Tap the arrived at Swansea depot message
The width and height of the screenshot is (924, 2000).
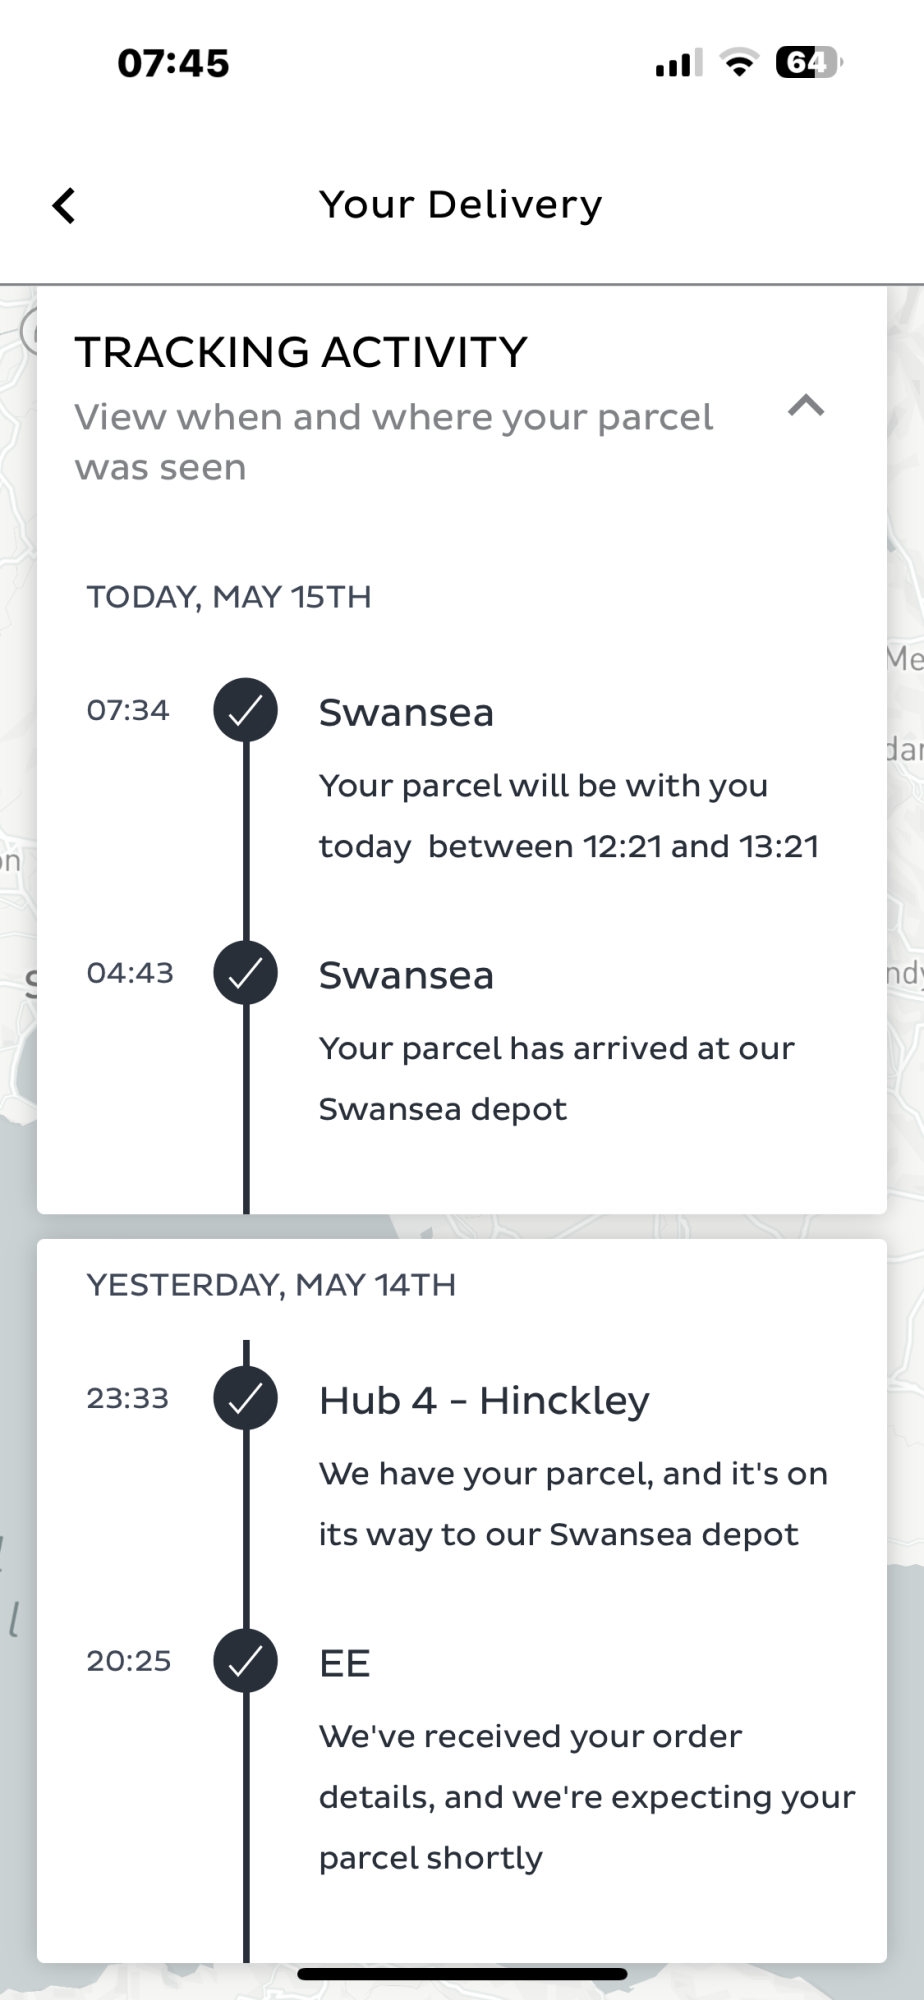coord(556,1078)
